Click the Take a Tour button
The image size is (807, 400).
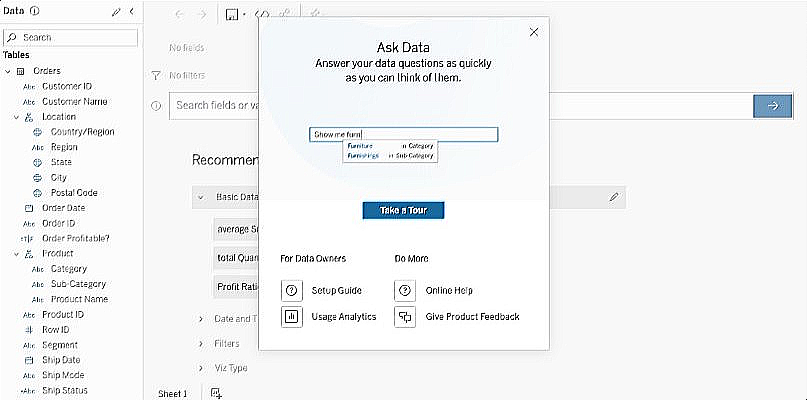point(403,211)
